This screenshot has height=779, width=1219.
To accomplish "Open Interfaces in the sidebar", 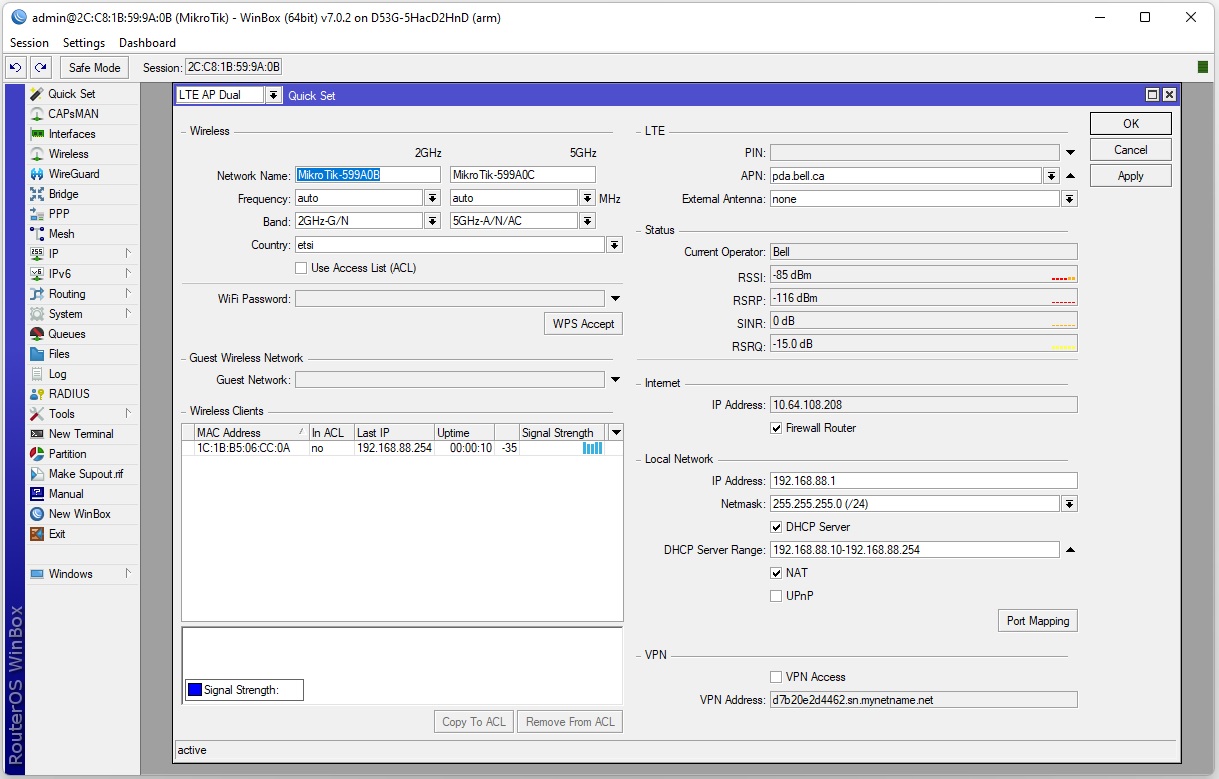I will [72, 134].
